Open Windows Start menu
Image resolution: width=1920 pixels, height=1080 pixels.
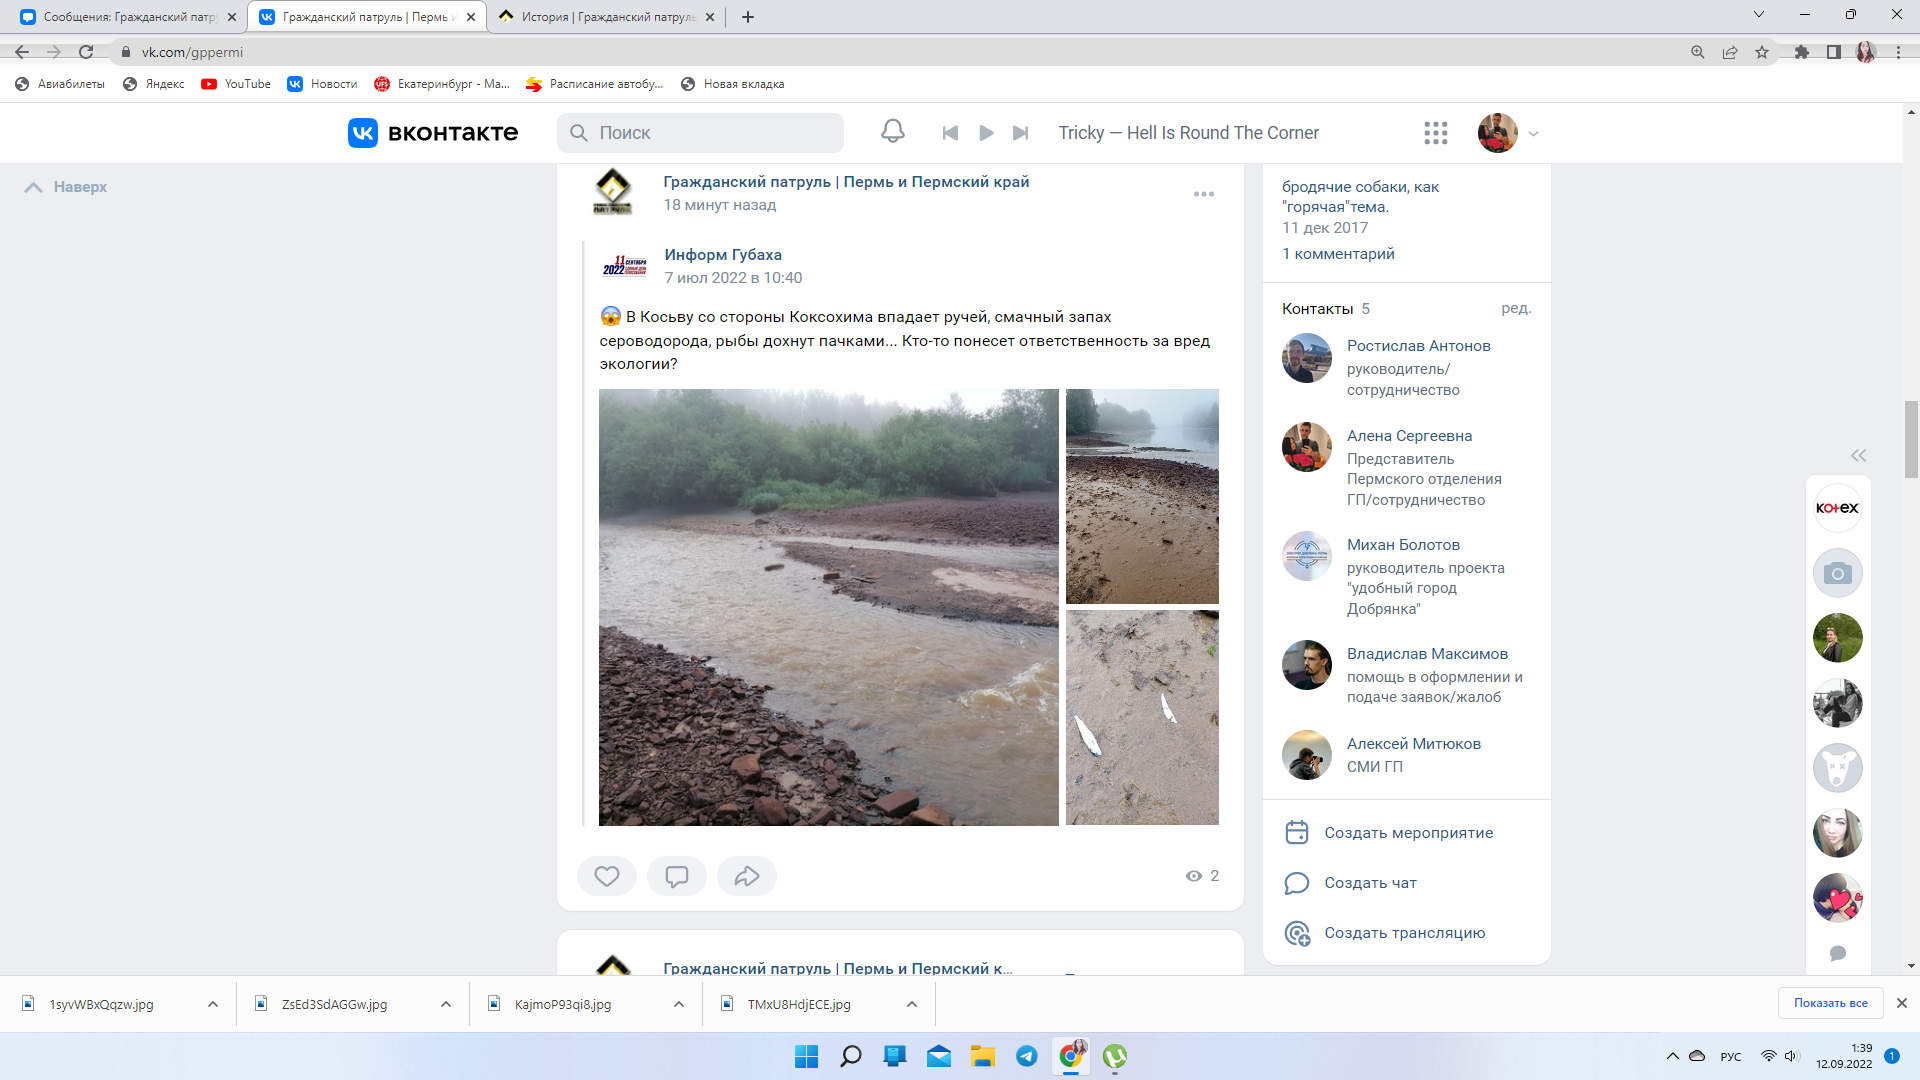click(x=806, y=1056)
